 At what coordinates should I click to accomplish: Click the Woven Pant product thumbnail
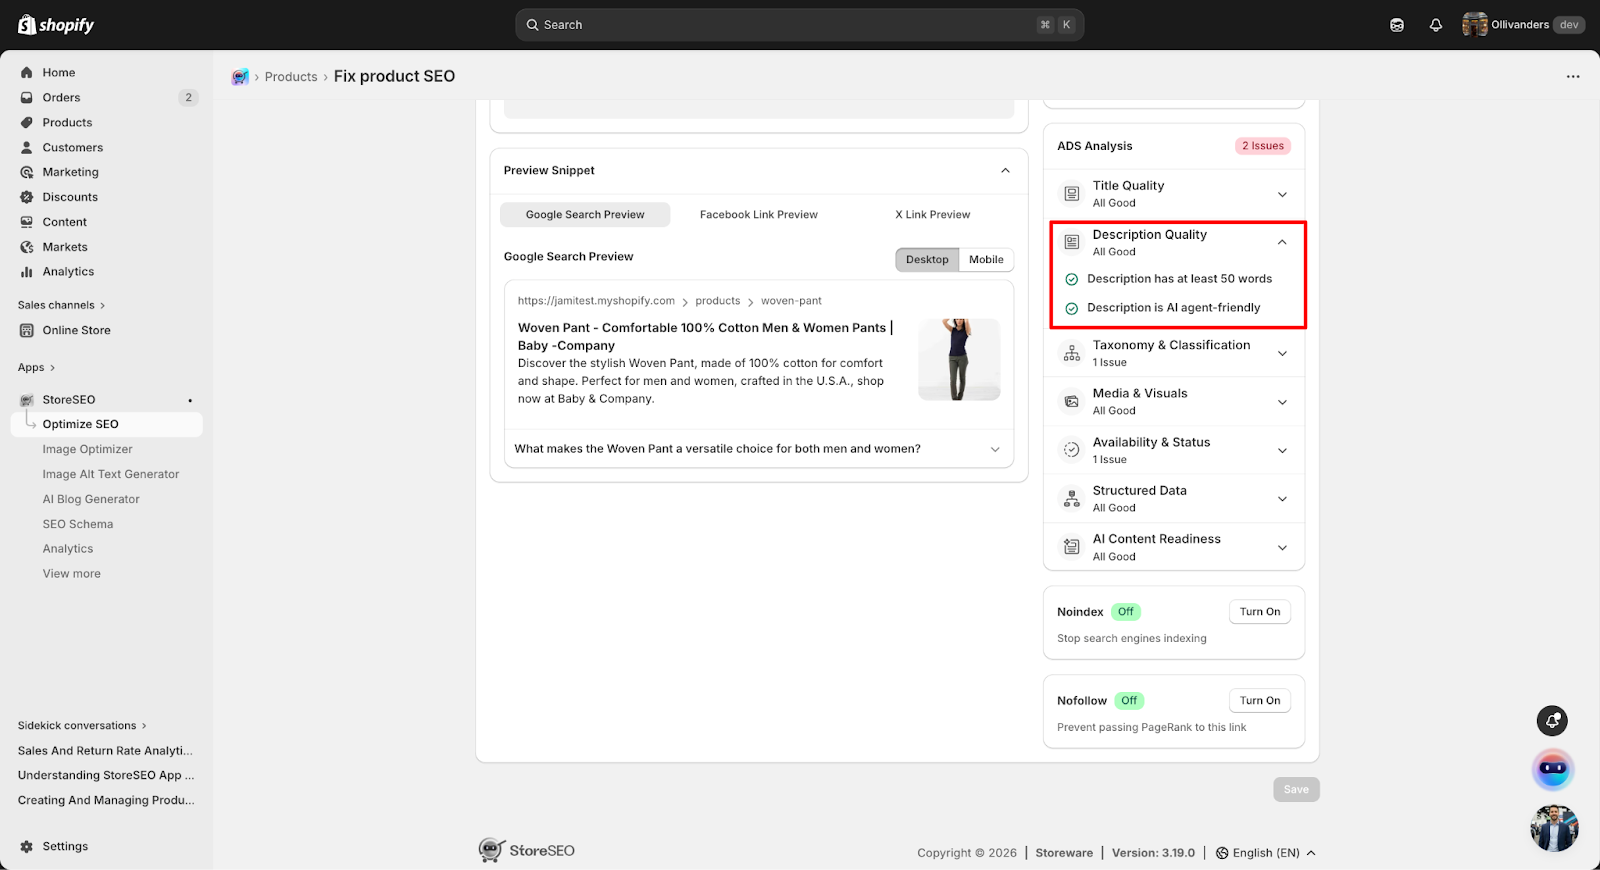click(x=959, y=359)
